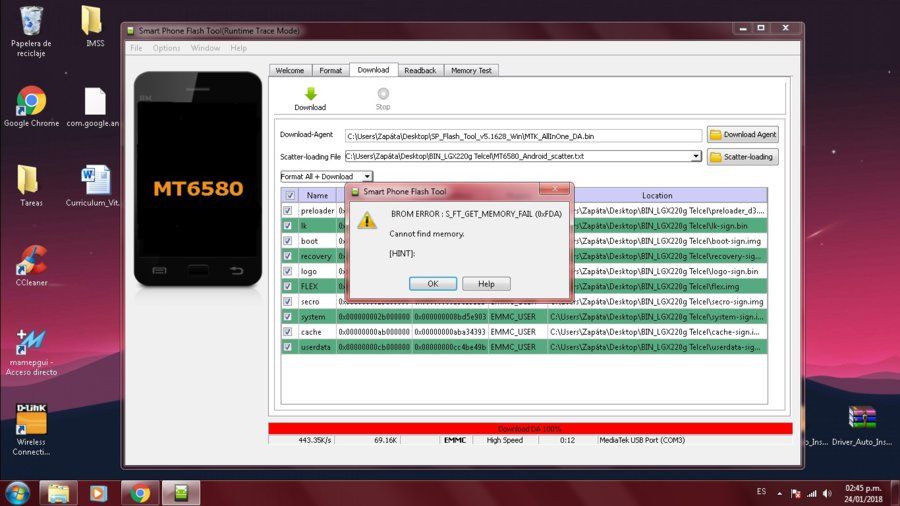Screen dimensions: 900x506
Task: Switch to the Readback tab
Action: [420, 71]
